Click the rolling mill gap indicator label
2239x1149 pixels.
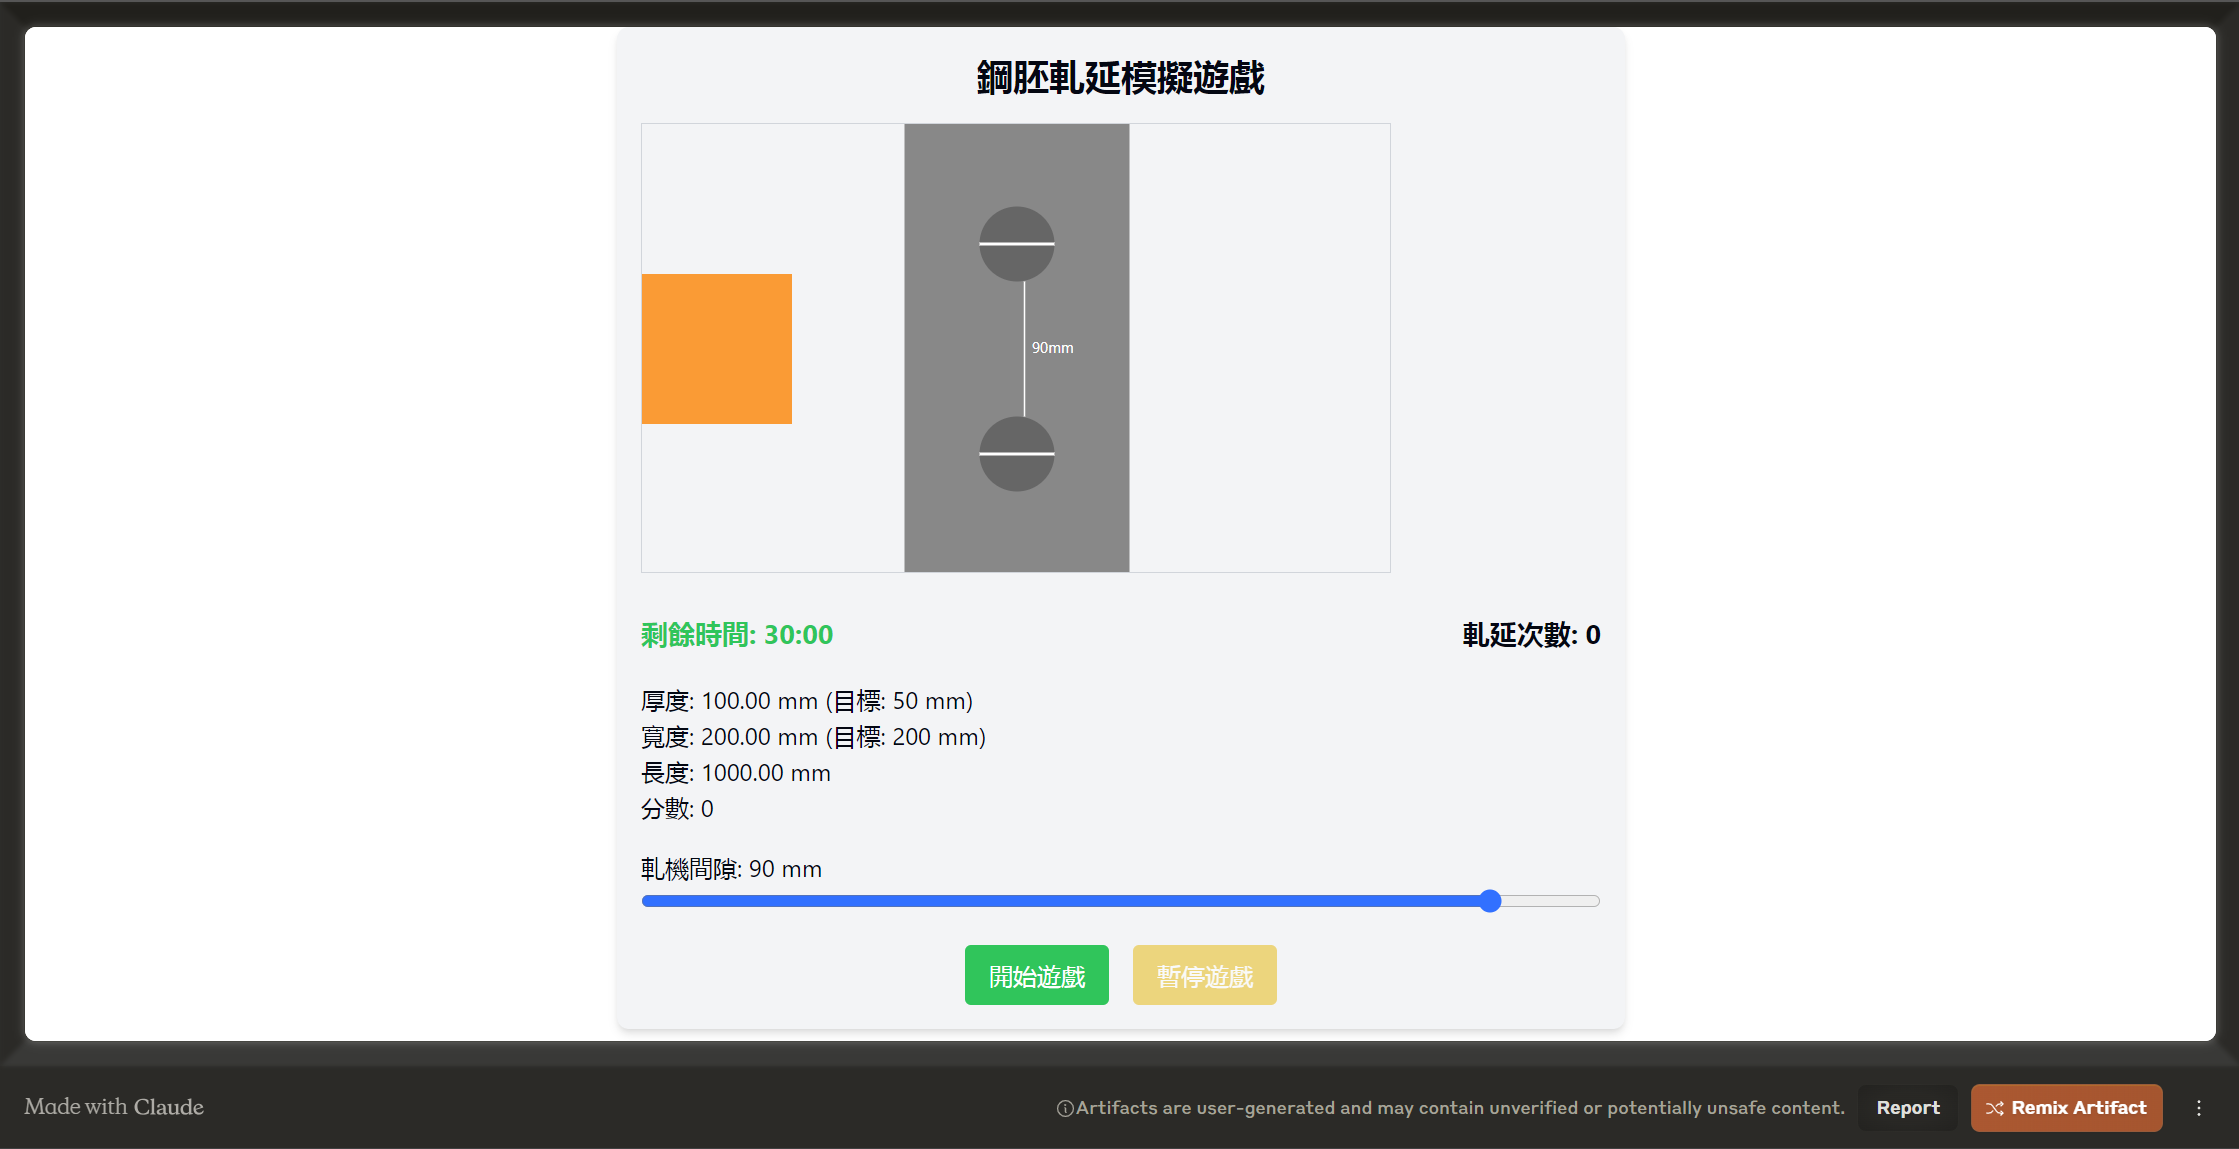730,868
